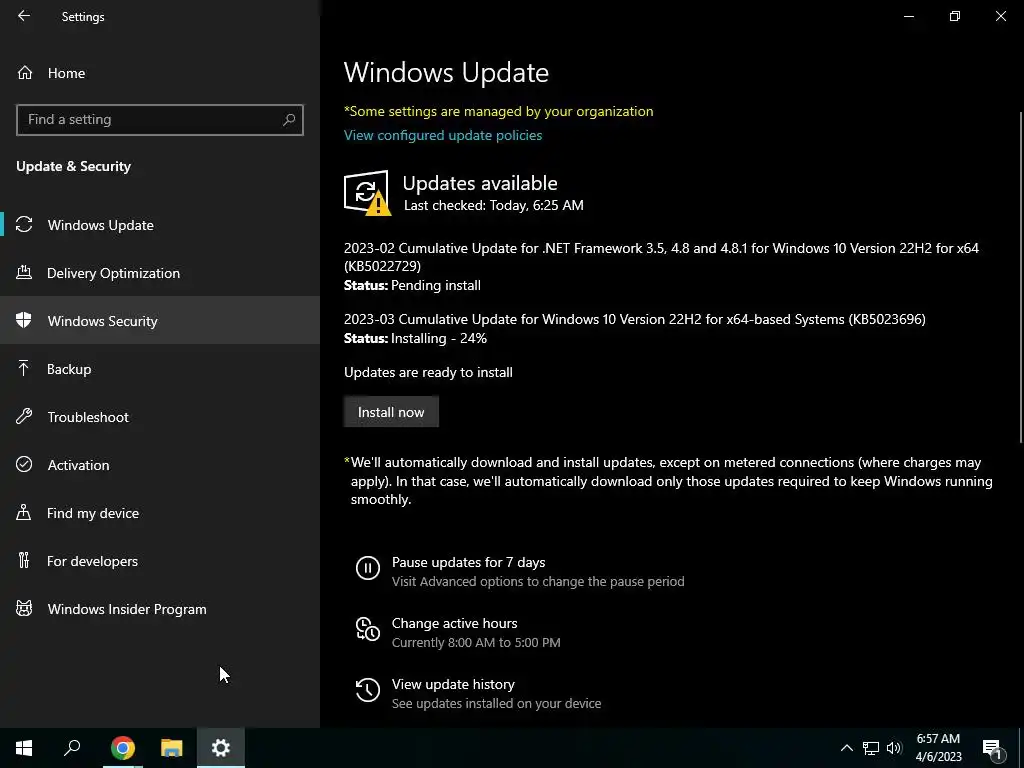Open Backup settings

click(160, 369)
